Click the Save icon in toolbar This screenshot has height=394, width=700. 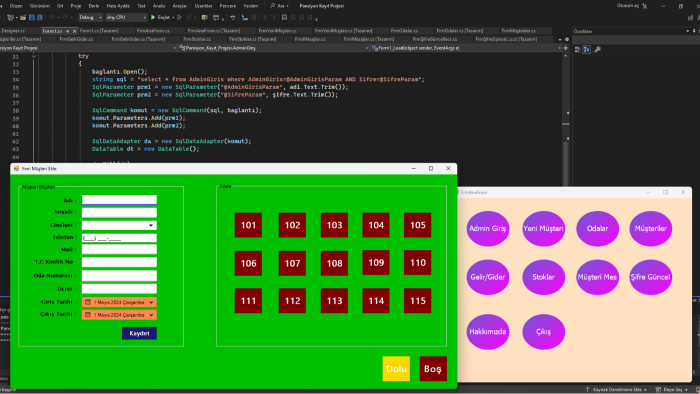[x=32, y=17]
